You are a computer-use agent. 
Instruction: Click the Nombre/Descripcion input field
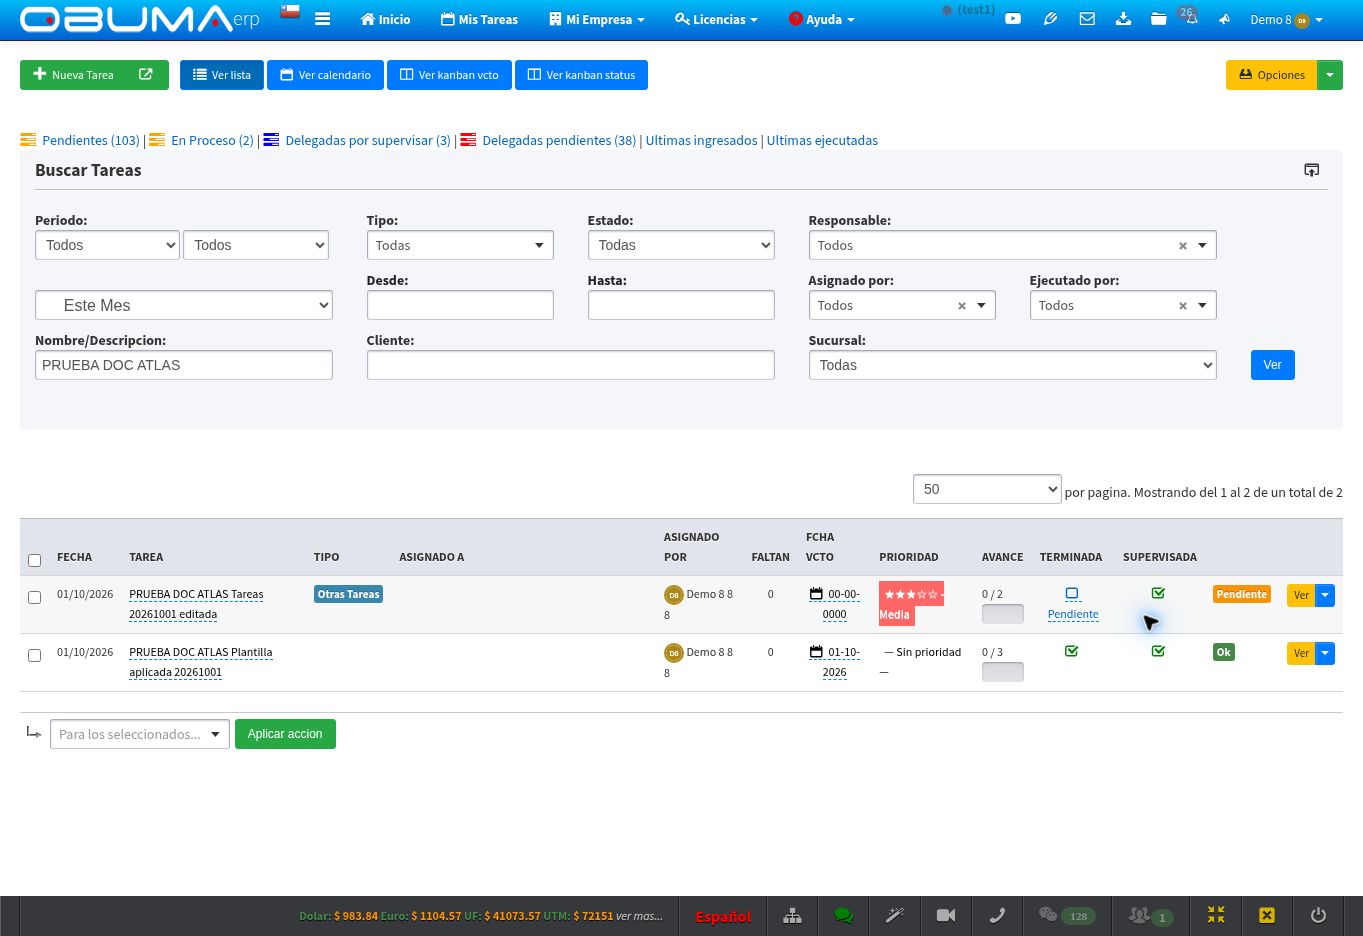(x=184, y=365)
